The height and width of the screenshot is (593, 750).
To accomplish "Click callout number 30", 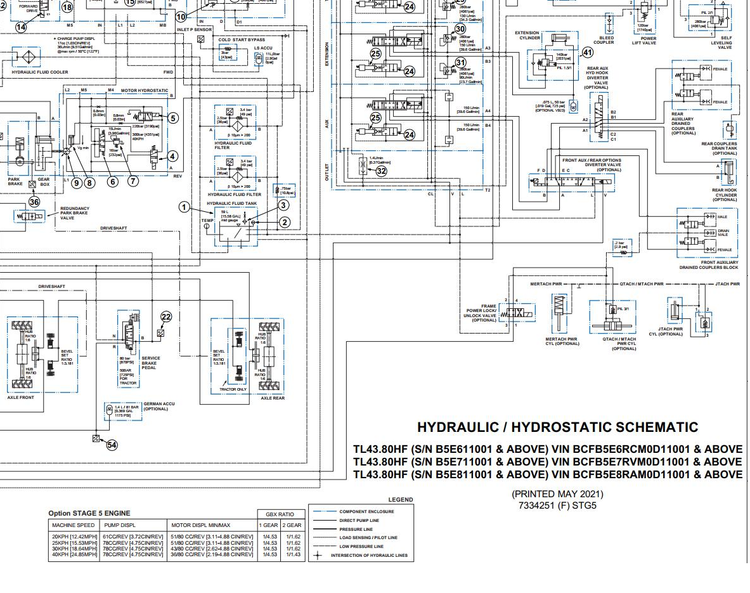I will (460, 29).
